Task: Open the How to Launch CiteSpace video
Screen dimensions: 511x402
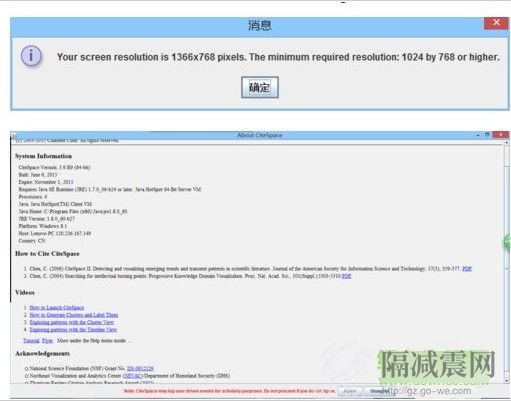Action: click(x=57, y=307)
